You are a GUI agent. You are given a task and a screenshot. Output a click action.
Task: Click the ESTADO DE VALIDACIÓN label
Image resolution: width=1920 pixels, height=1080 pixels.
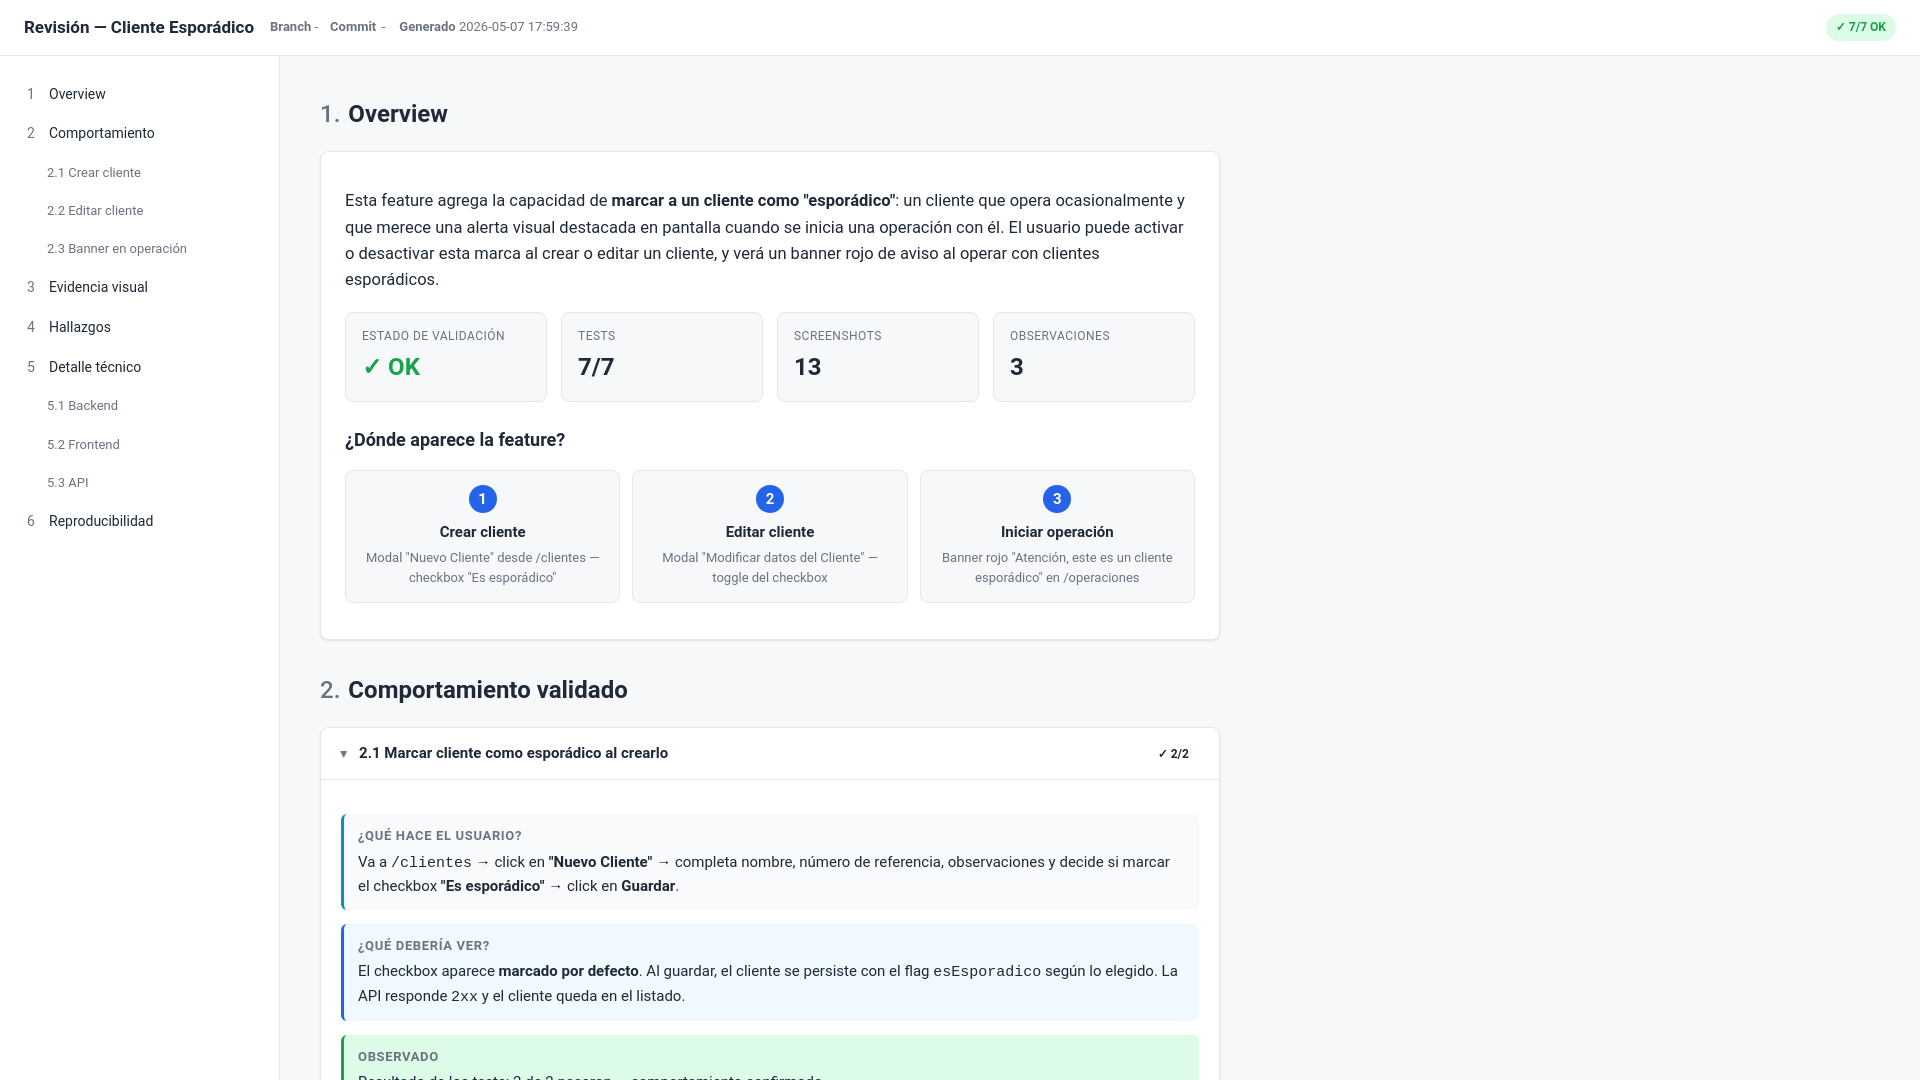tap(433, 336)
